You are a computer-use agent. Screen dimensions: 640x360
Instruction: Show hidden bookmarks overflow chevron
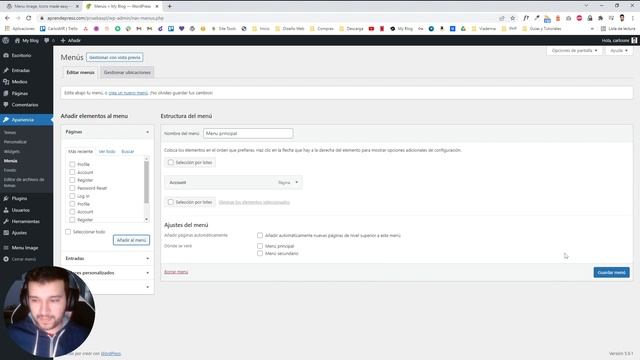tap(592, 29)
